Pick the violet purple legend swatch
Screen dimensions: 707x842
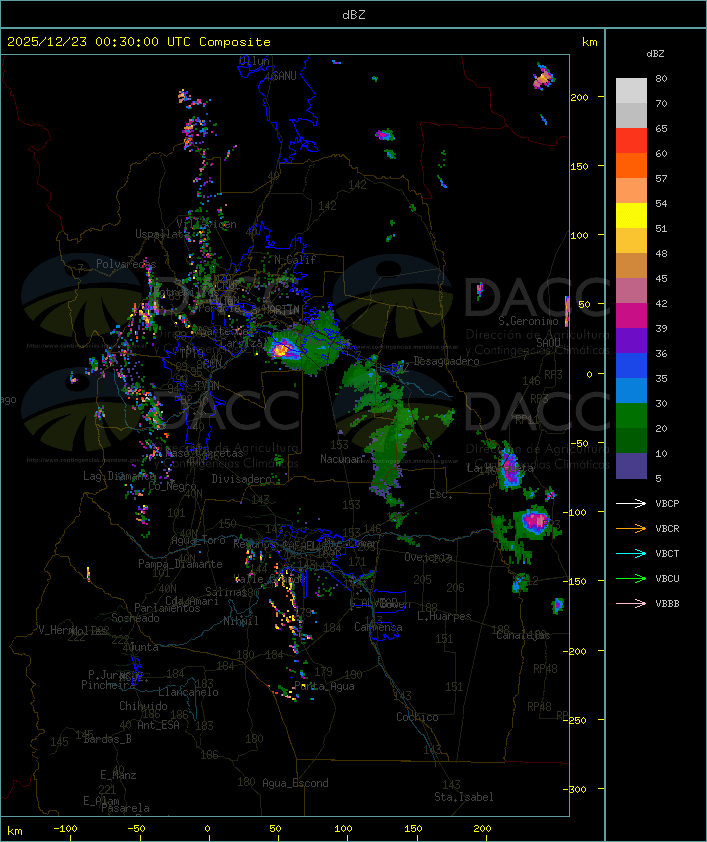point(631,340)
